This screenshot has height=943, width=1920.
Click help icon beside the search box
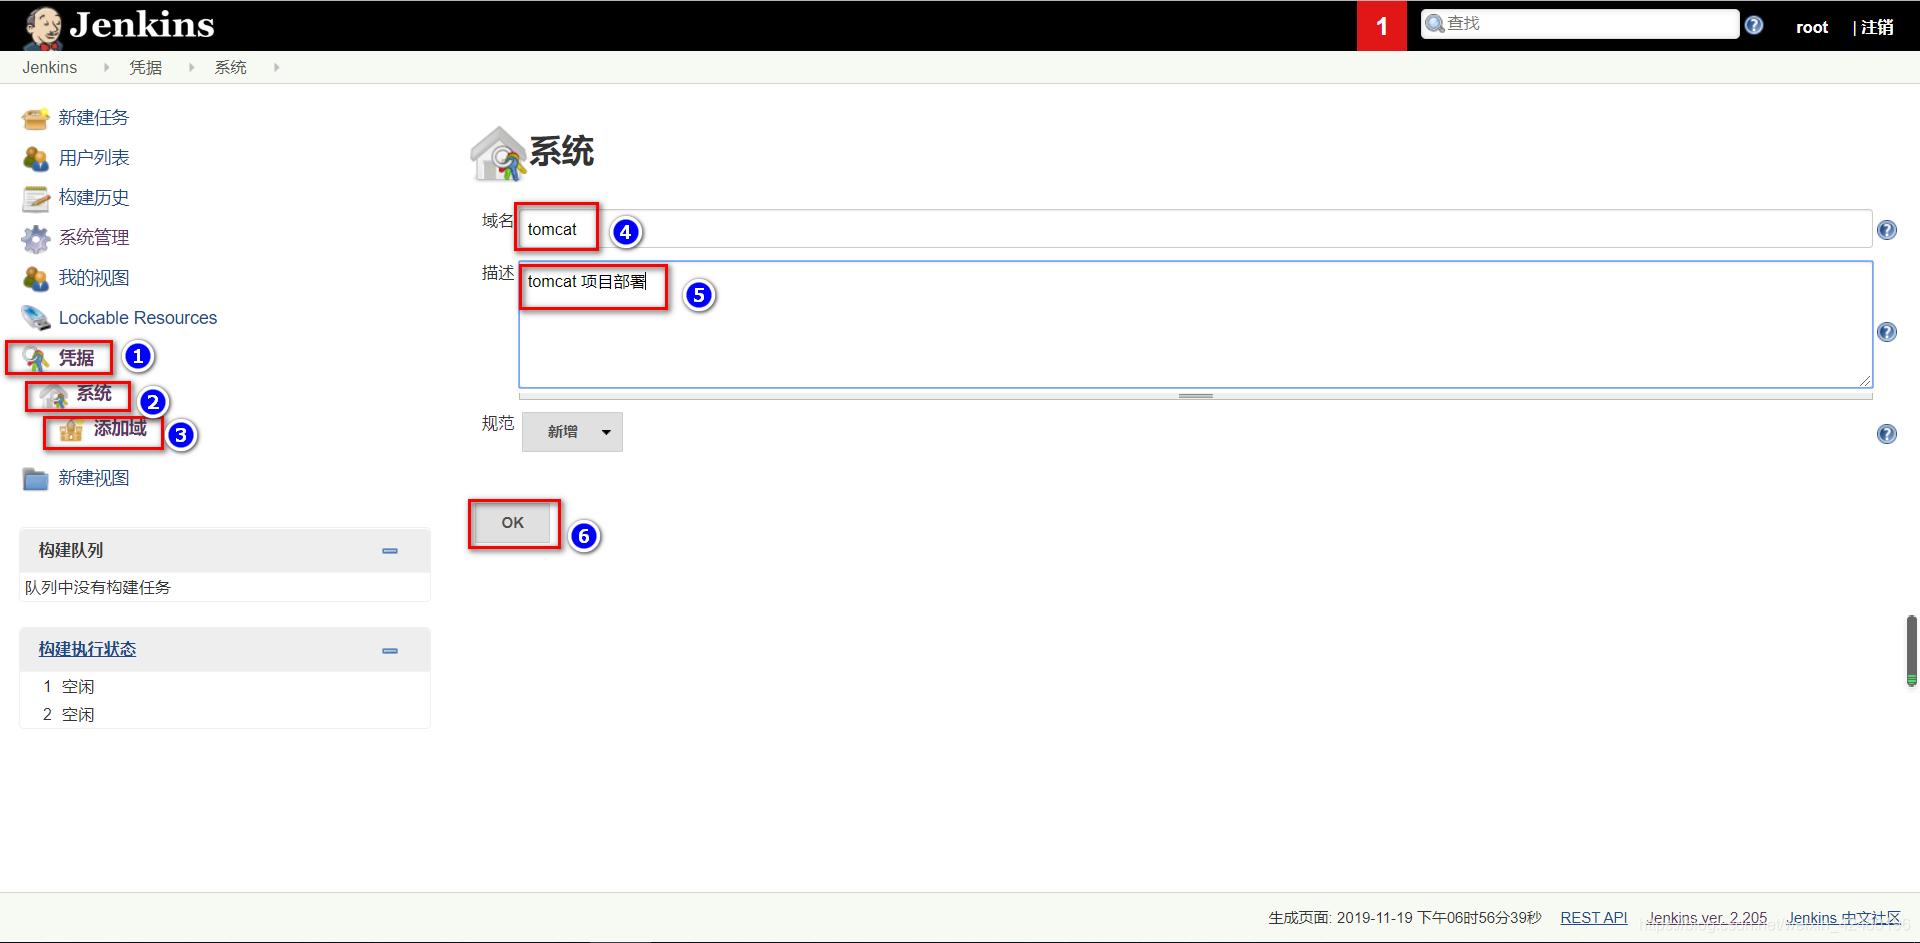[1754, 25]
